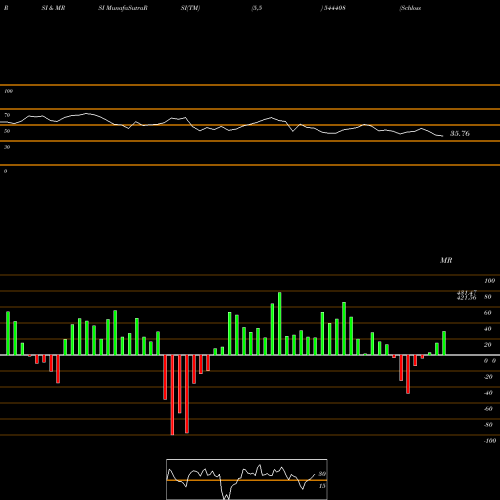Click the 30 label inside mini thumbnail

pyautogui.click(x=322, y=474)
